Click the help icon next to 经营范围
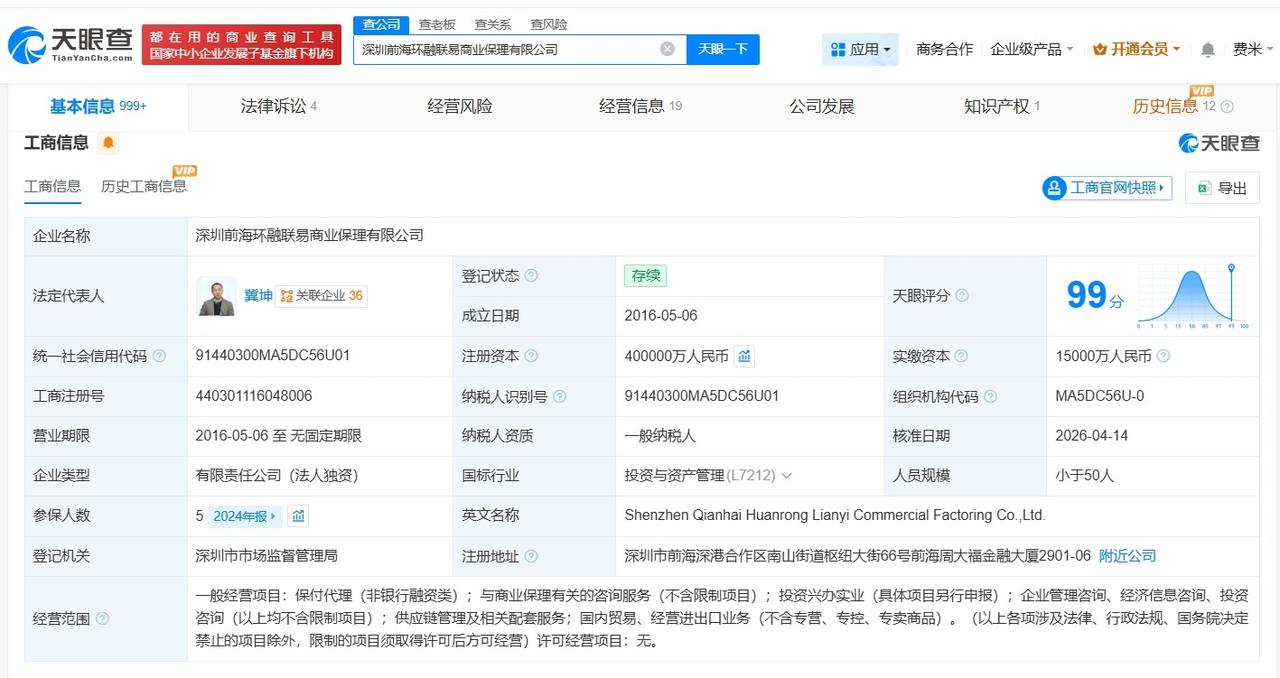1280x678 pixels. (x=102, y=619)
